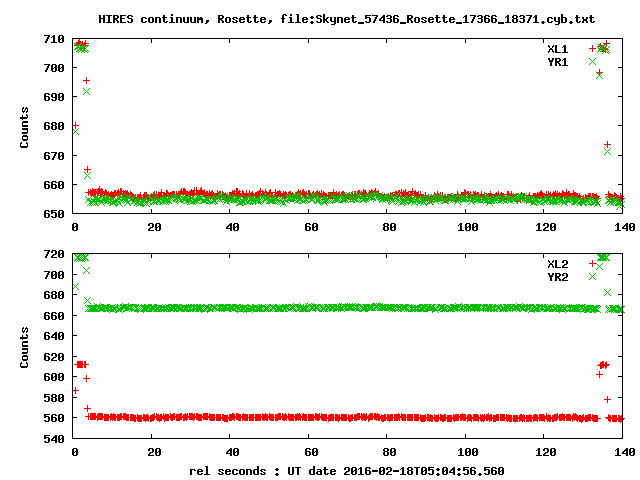Viewport: 640px width, 480px height.
Task: Click x-axis tick 120 under XL2/YR2 plot
Action: 546,452
